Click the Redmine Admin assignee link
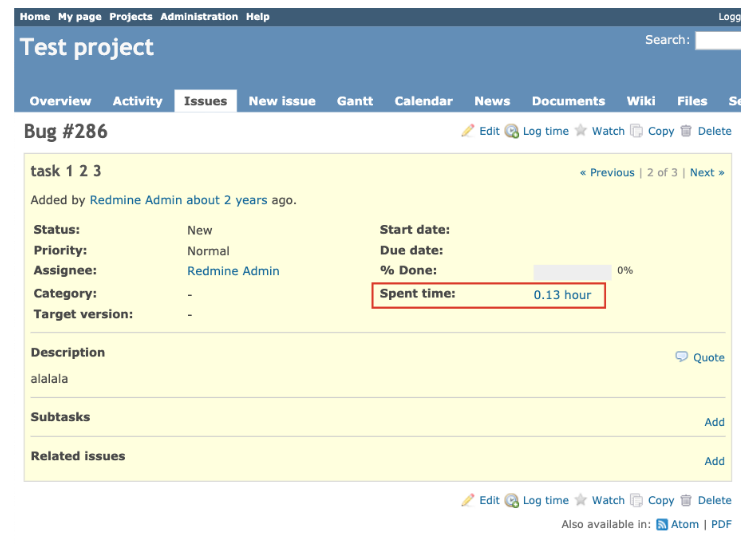The image size is (751, 551). pos(233,271)
